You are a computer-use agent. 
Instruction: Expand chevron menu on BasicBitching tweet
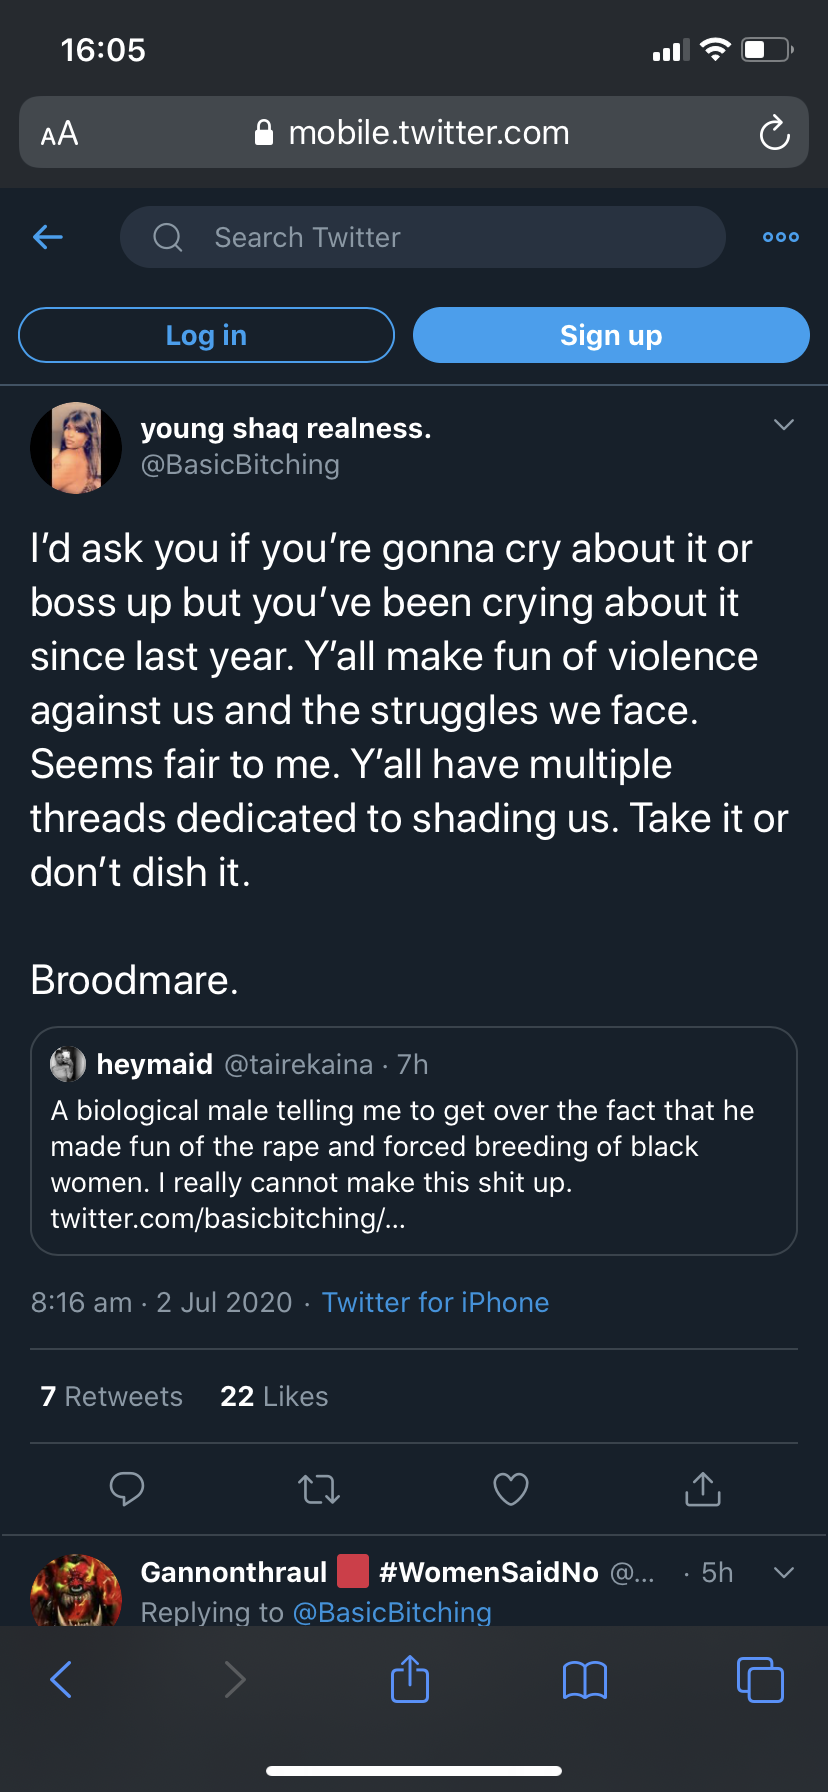pos(784,425)
